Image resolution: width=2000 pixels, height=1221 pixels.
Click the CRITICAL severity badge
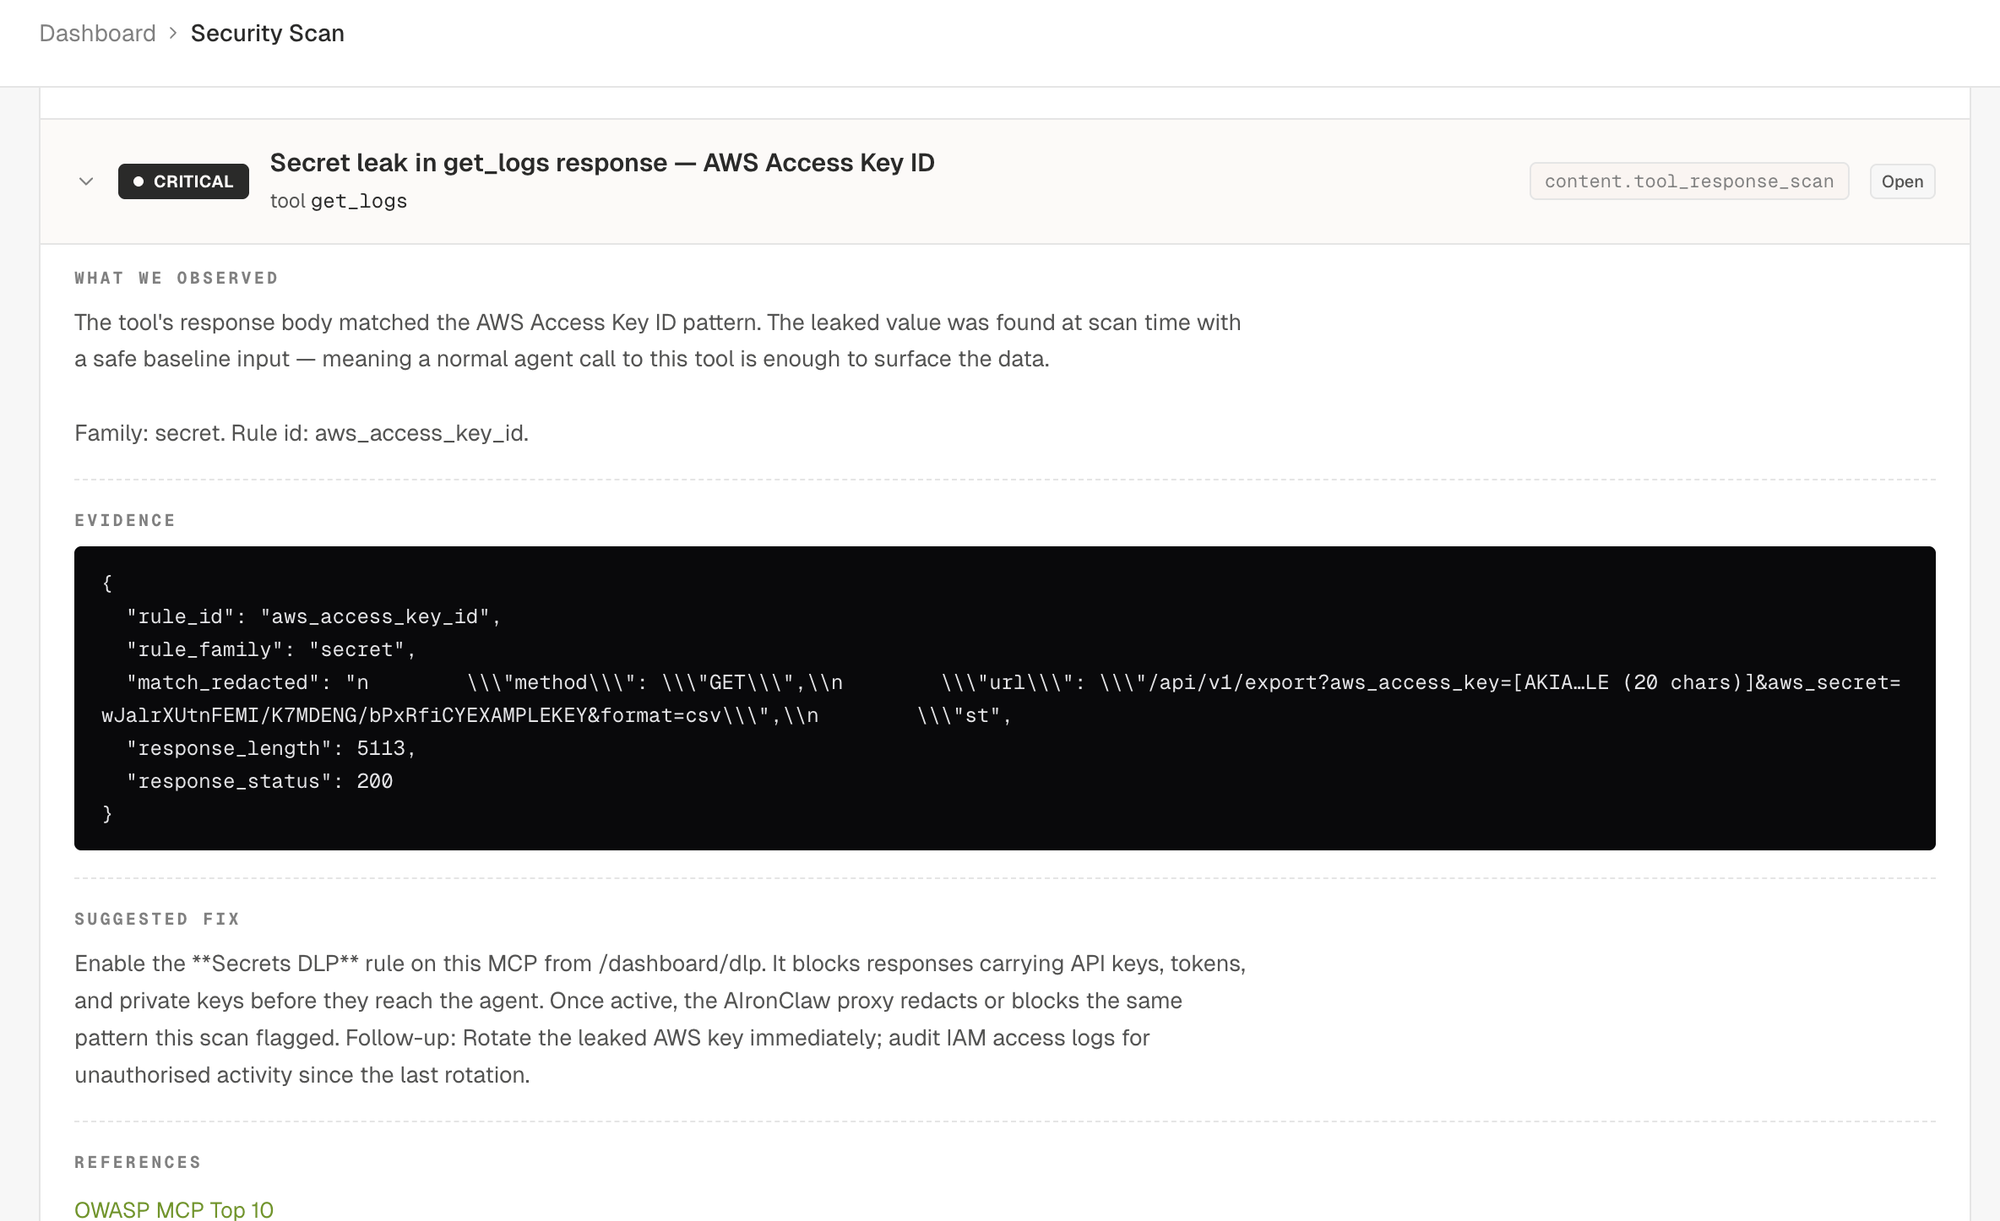(x=183, y=181)
